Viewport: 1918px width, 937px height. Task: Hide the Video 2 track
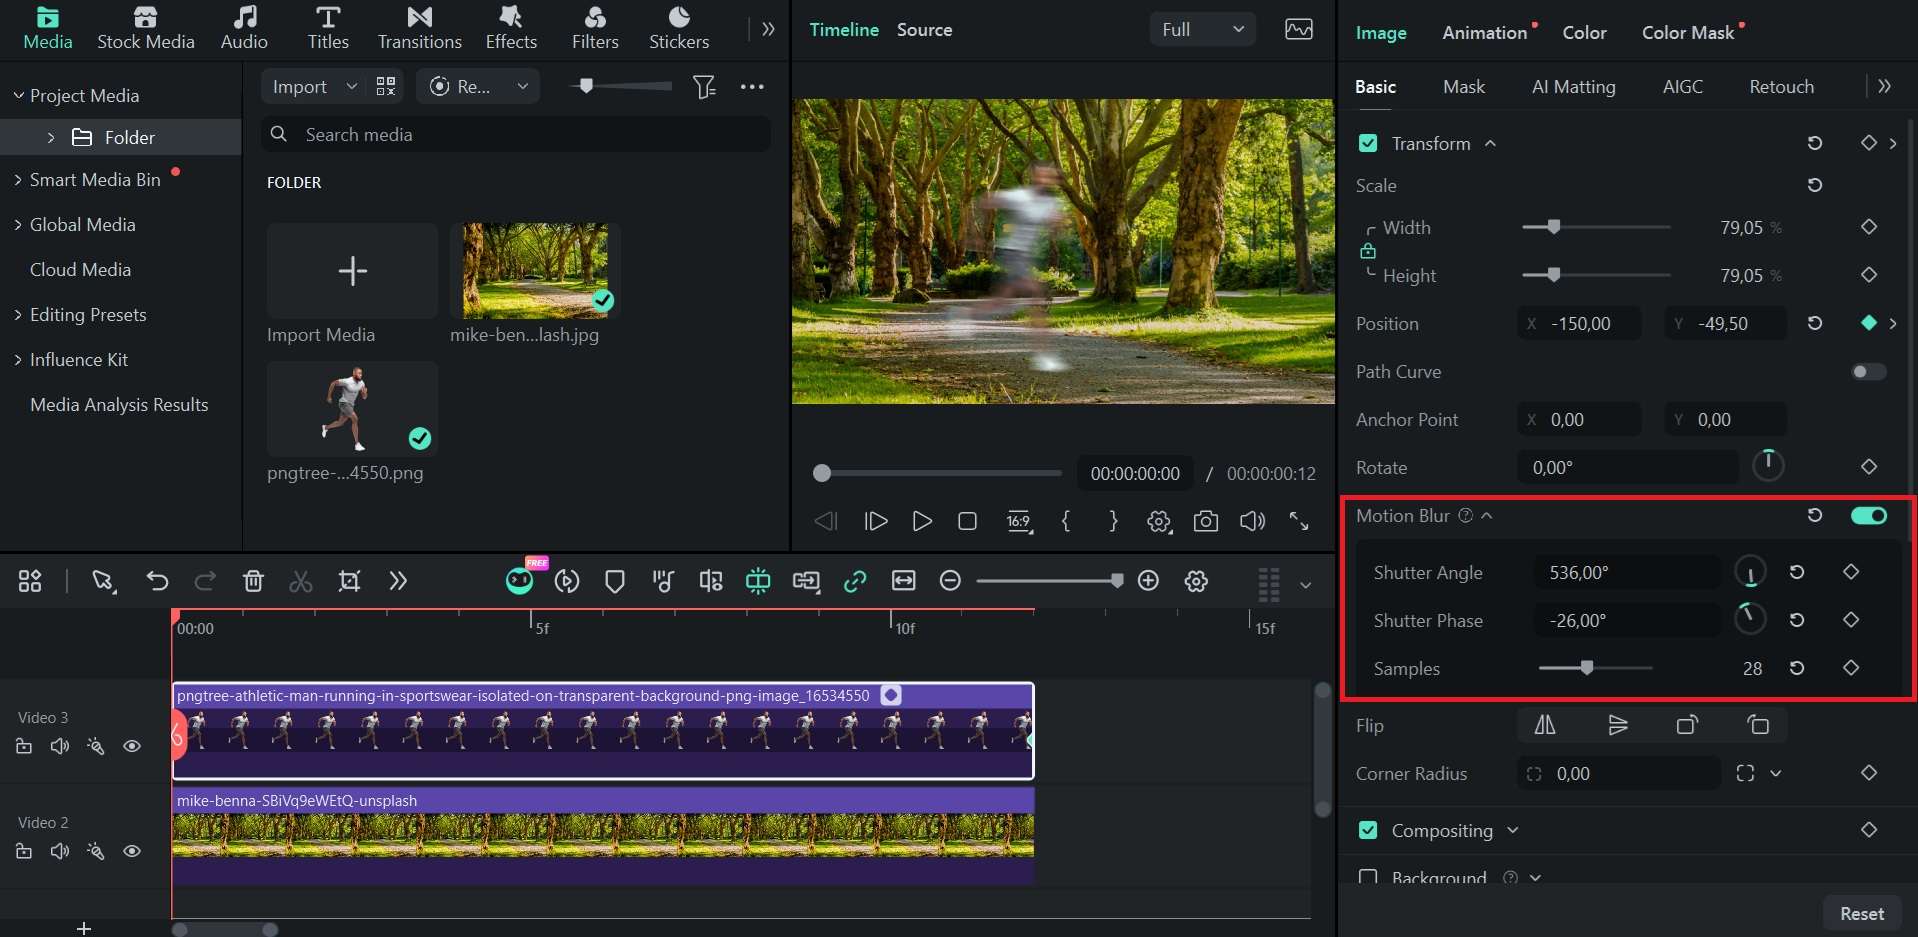(132, 851)
